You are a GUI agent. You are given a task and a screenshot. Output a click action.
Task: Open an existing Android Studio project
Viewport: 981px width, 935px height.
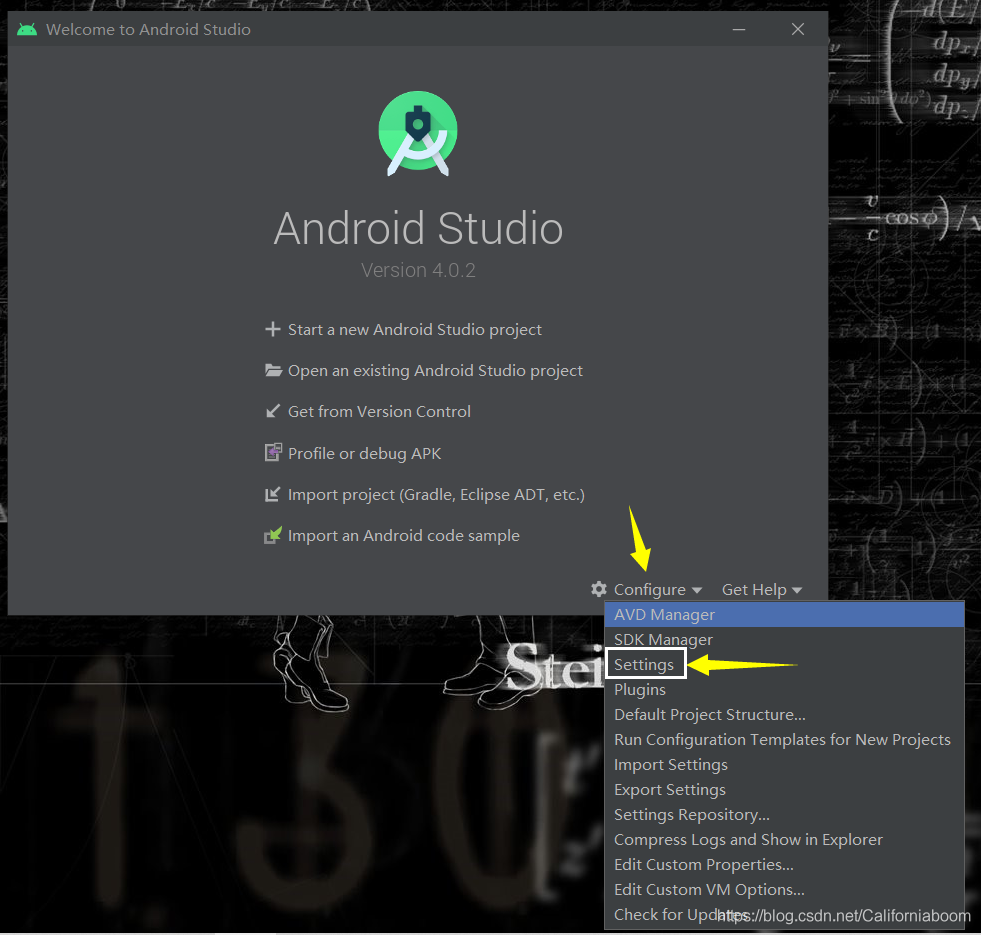tap(435, 370)
